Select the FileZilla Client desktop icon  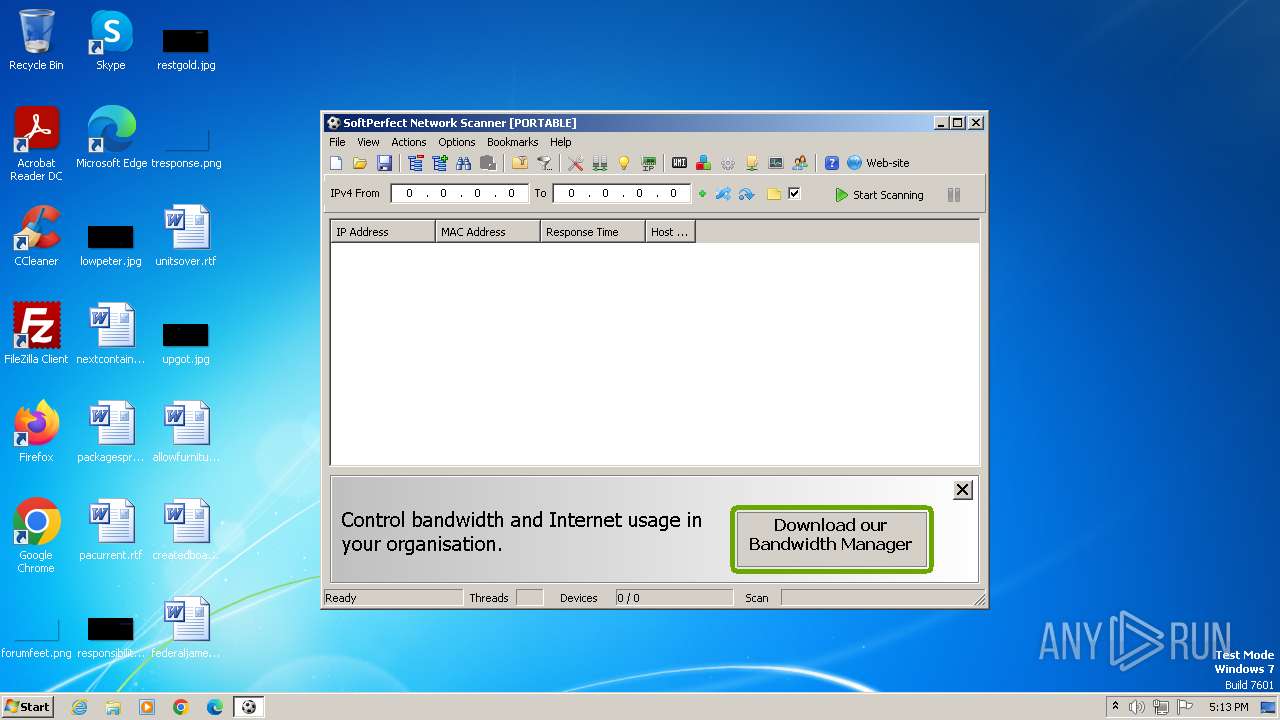pos(36,334)
